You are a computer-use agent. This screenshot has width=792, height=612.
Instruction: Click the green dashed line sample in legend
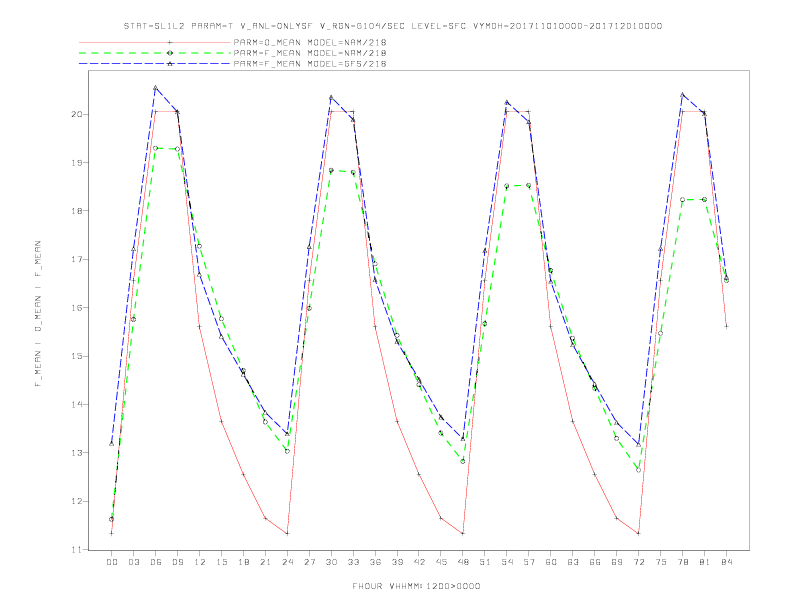click(x=155, y=53)
